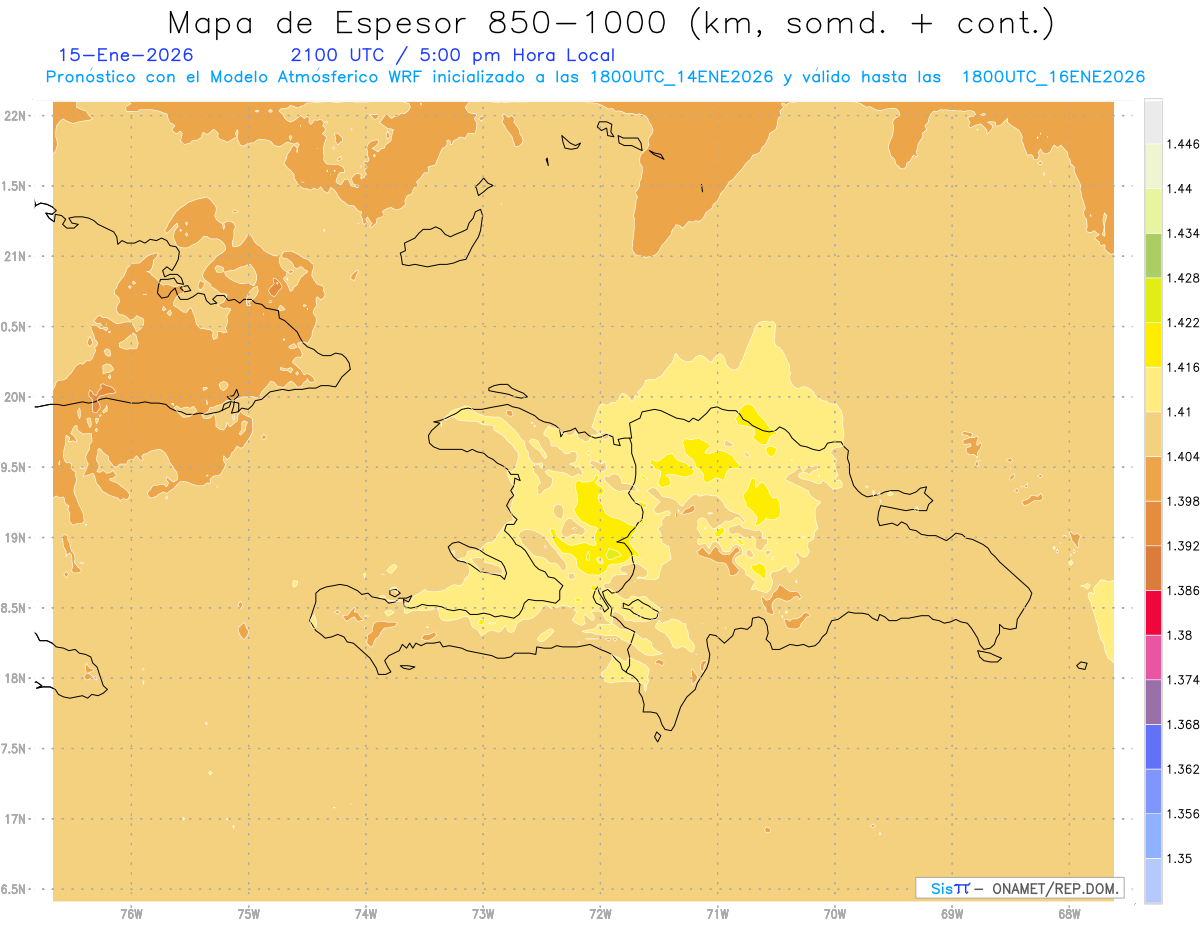Click the pale yellow 1.41–1.416 legend swatch

(x=1153, y=389)
